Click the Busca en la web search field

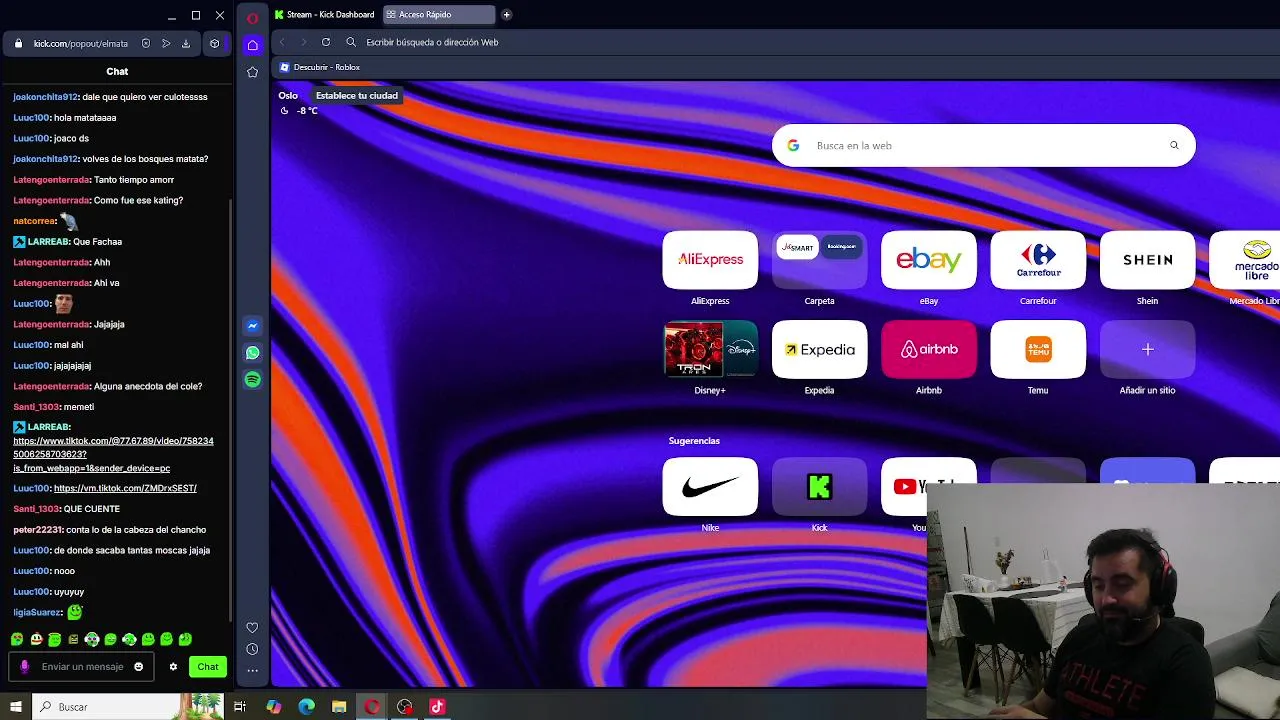click(984, 146)
